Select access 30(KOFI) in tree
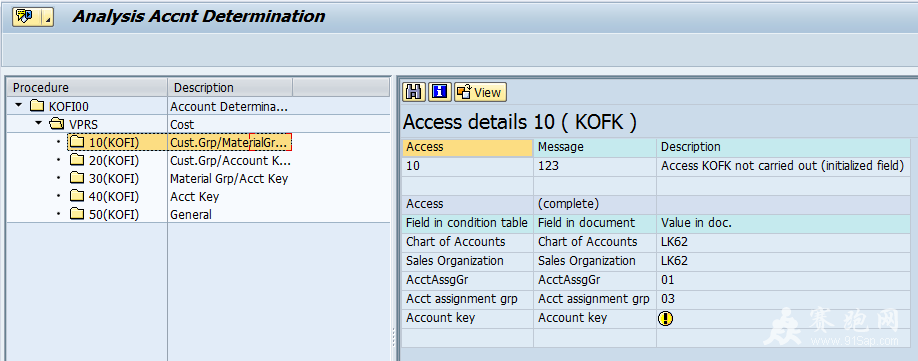Screen dimensions: 918x361 tap(114, 178)
